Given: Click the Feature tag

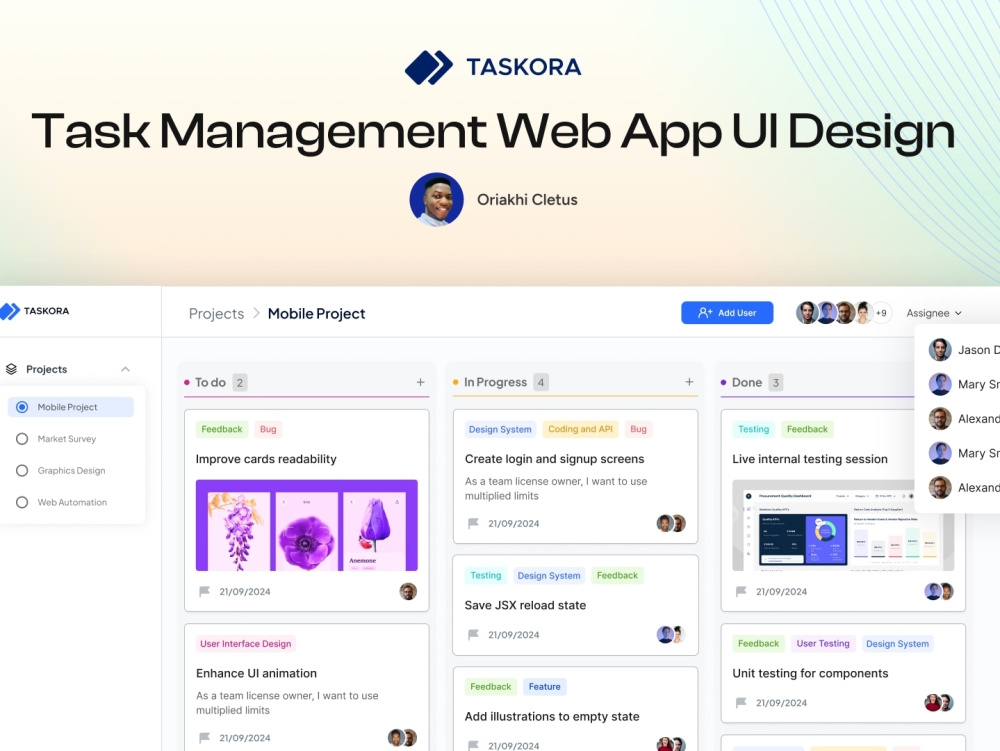Looking at the screenshot, I should (545, 687).
